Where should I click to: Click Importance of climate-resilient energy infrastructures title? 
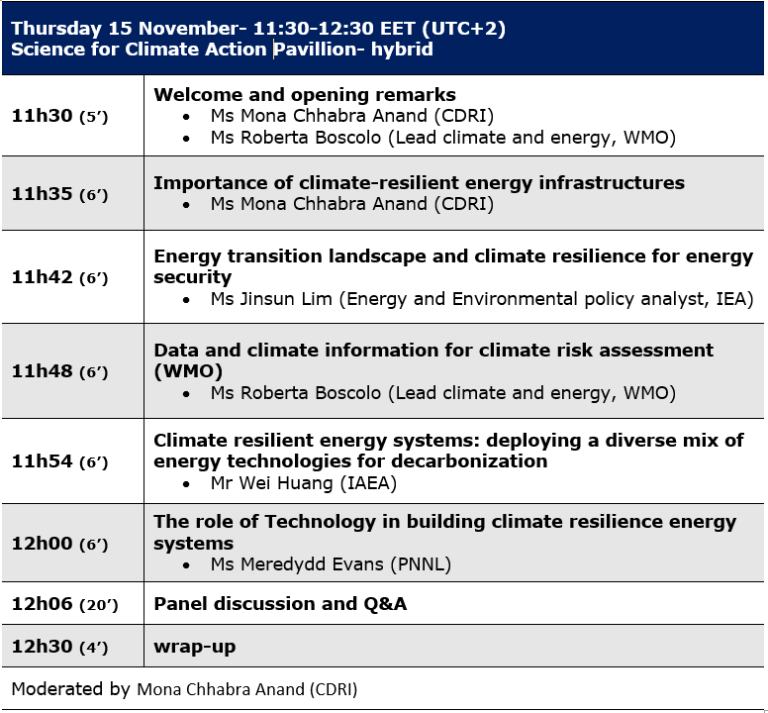pos(418,183)
